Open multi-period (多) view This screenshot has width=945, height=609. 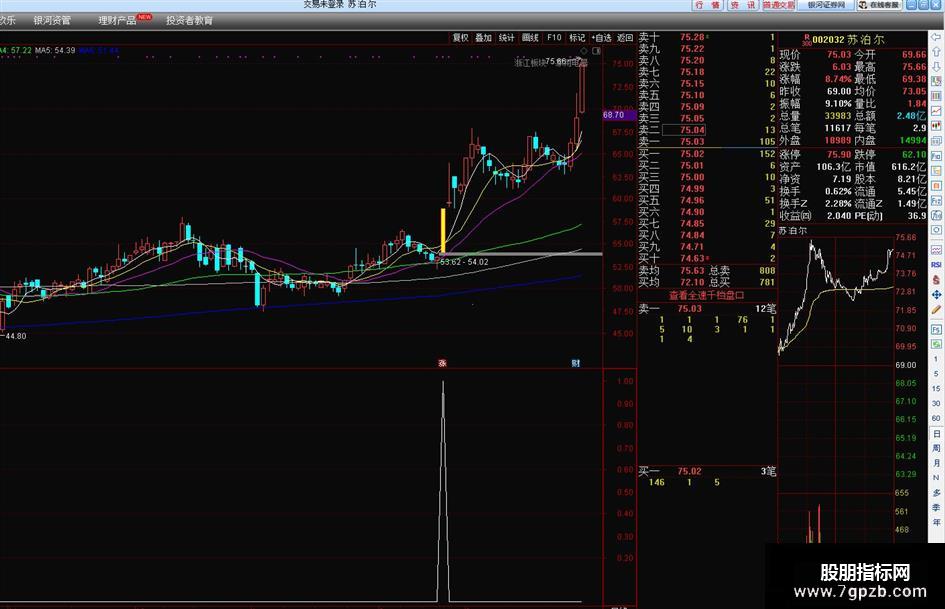[x=936, y=493]
